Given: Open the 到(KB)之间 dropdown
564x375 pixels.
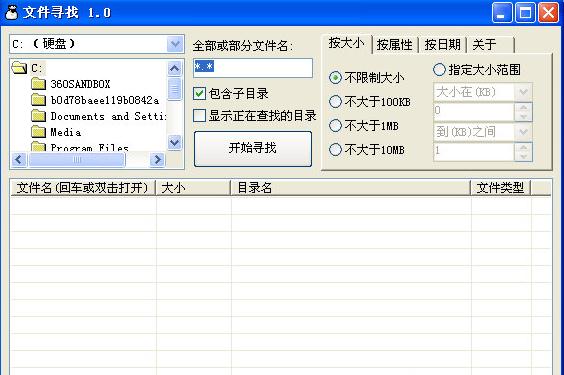Looking at the screenshot, I should (523, 132).
